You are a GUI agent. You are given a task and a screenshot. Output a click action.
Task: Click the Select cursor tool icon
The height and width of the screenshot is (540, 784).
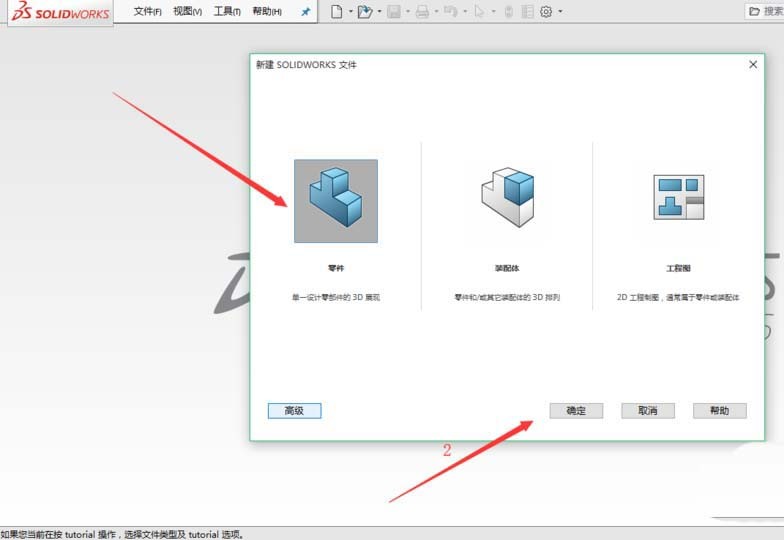[479, 12]
